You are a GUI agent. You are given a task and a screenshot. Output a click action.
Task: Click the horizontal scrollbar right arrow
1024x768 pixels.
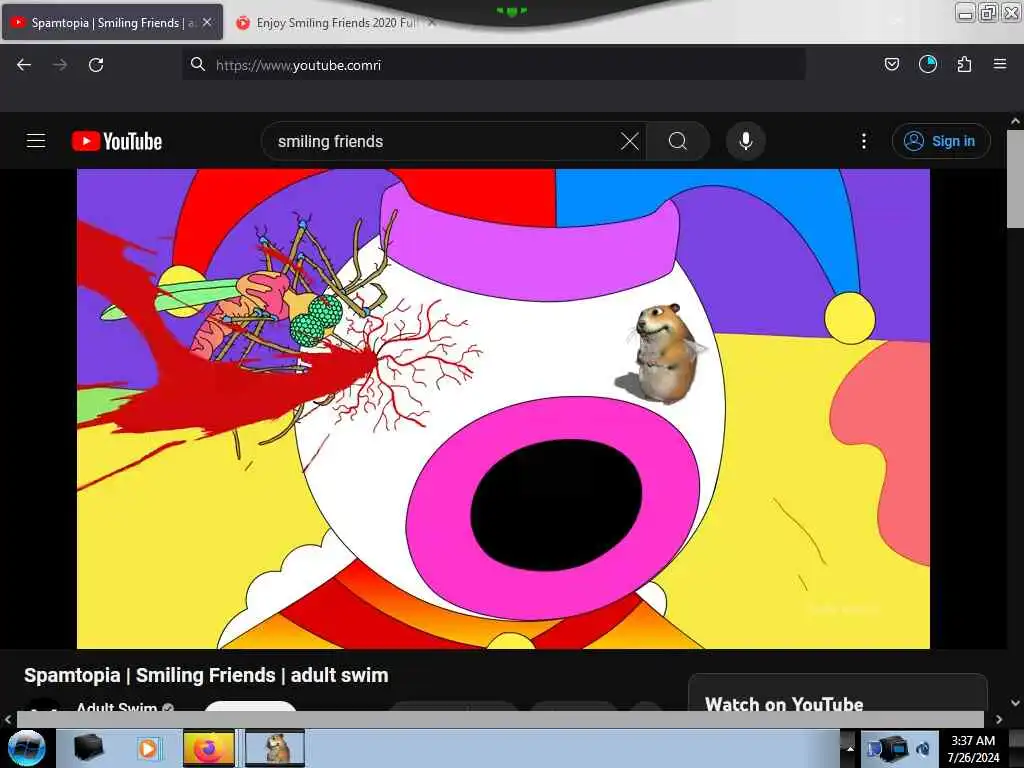[999, 719]
